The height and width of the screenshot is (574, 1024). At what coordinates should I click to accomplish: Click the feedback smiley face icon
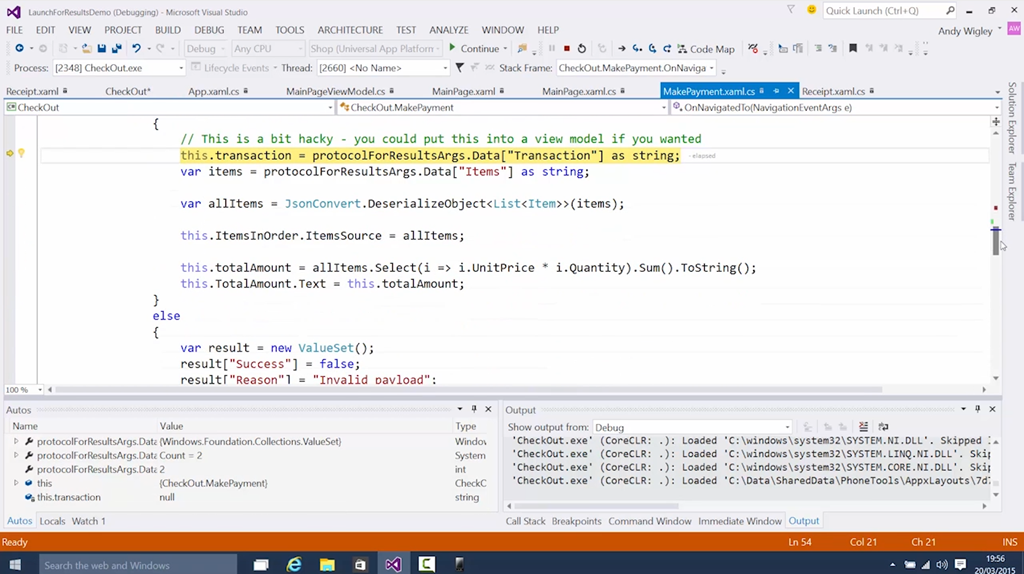pyautogui.click(x=811, y=10)
